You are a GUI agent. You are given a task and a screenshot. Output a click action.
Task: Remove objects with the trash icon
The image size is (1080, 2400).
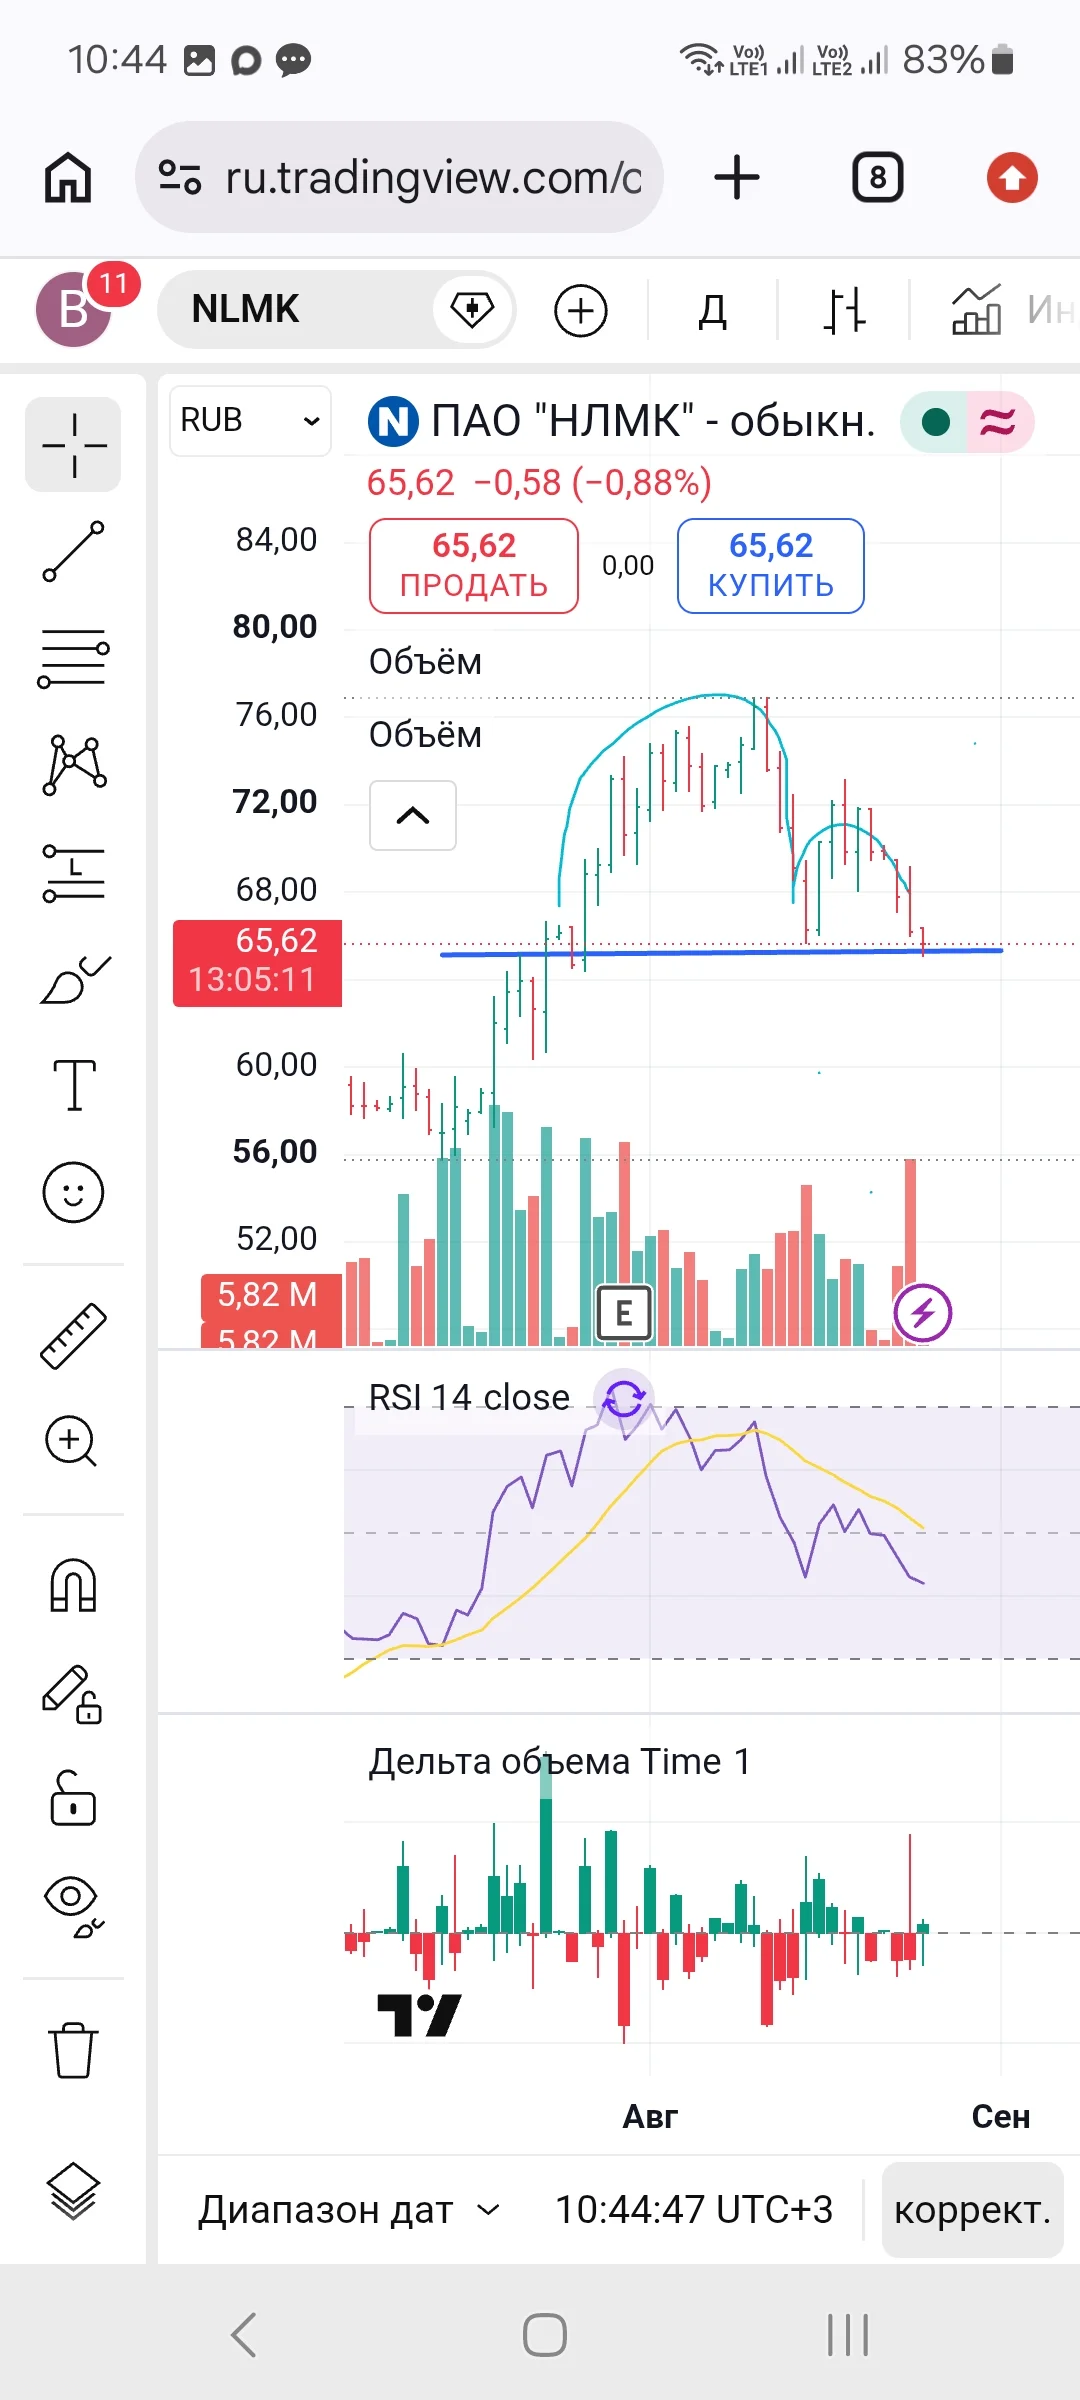[x=73, y=2050]
